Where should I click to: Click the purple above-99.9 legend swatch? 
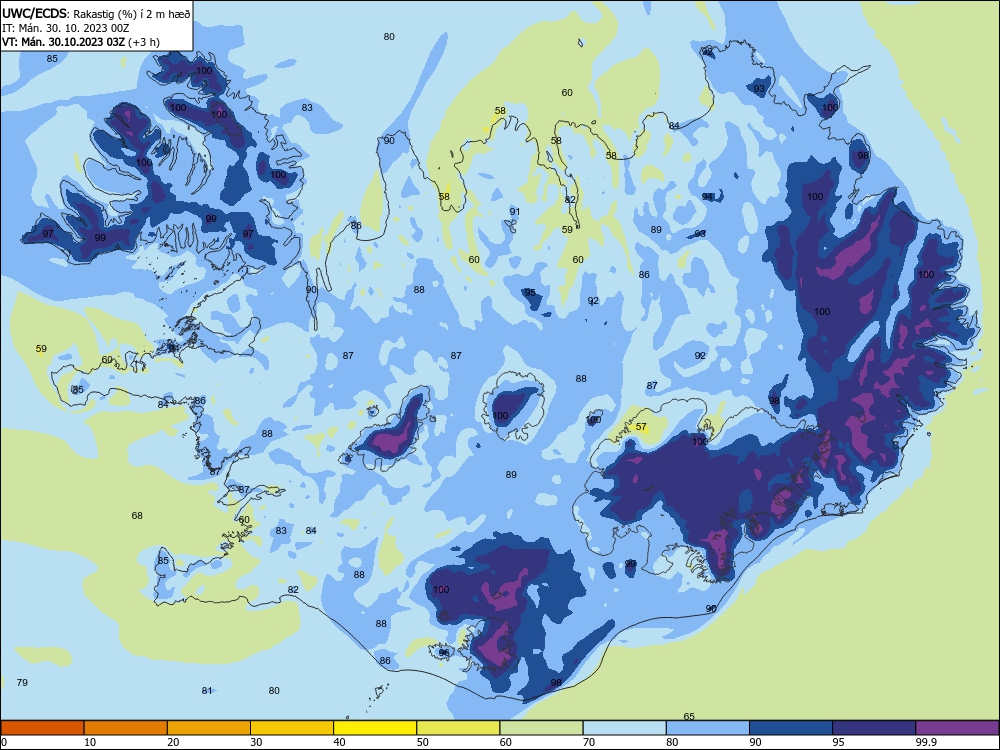tap(957, 728)
